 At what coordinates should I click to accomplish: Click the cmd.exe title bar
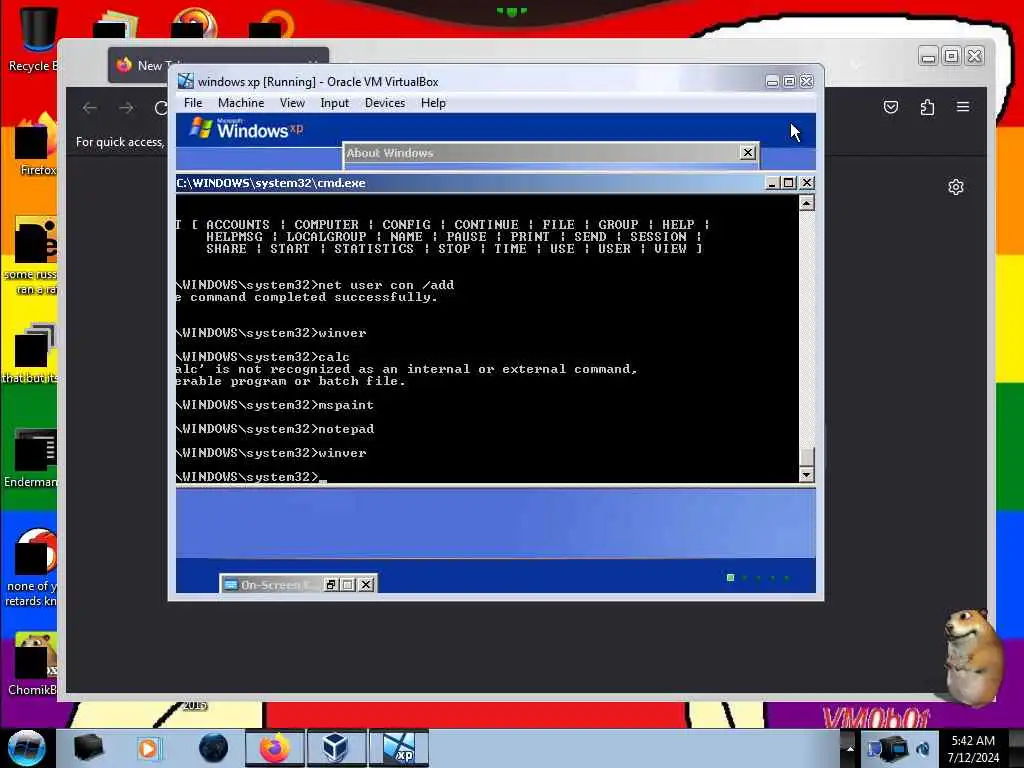point(470,183)
